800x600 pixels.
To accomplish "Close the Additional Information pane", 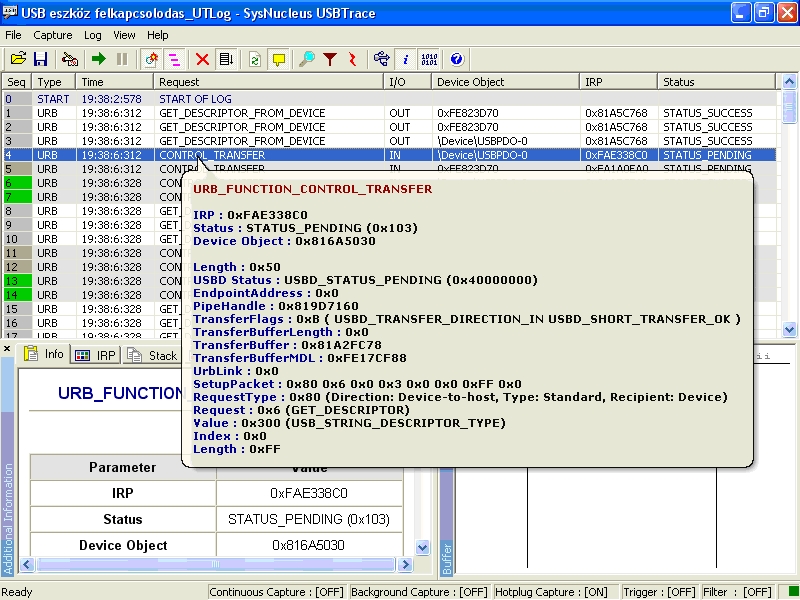I will [7, 348].
